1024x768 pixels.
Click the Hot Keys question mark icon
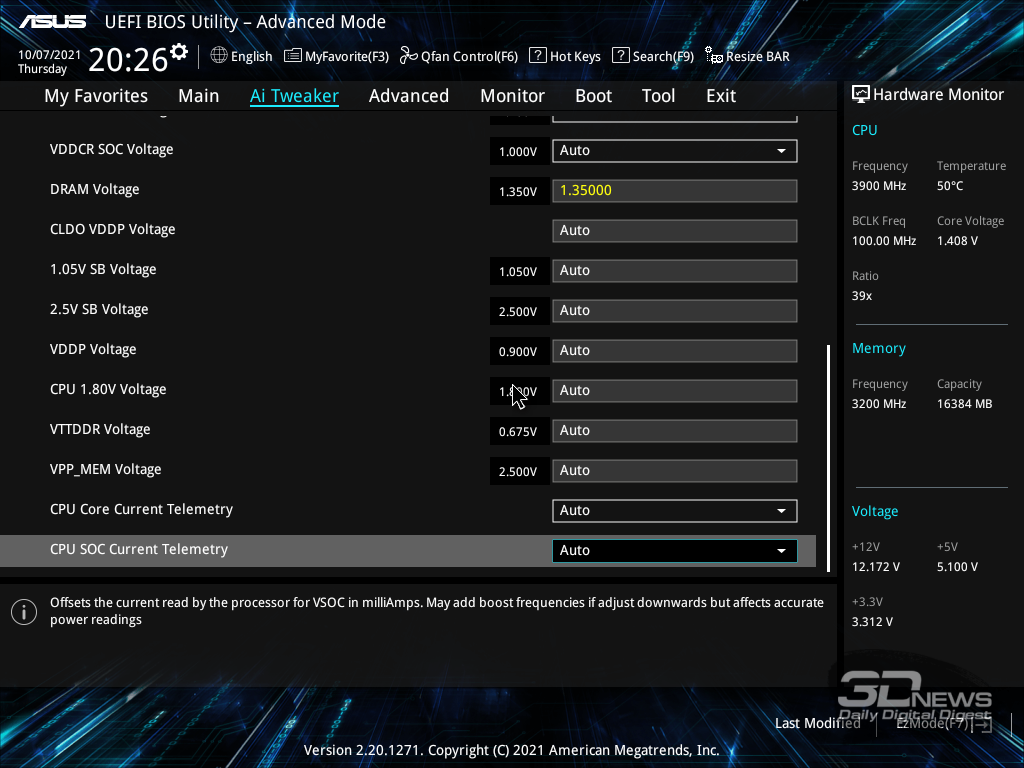click(537, 56)
